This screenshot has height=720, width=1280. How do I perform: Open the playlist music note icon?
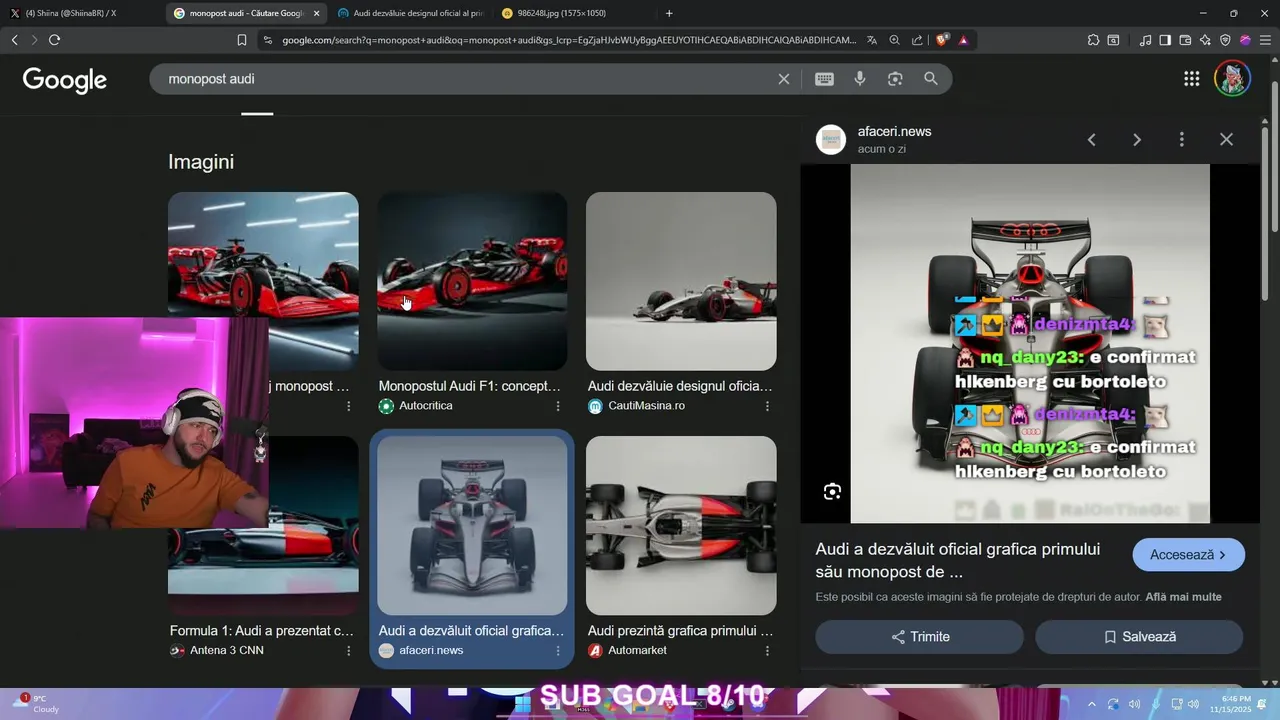[x=1145, y=40]
